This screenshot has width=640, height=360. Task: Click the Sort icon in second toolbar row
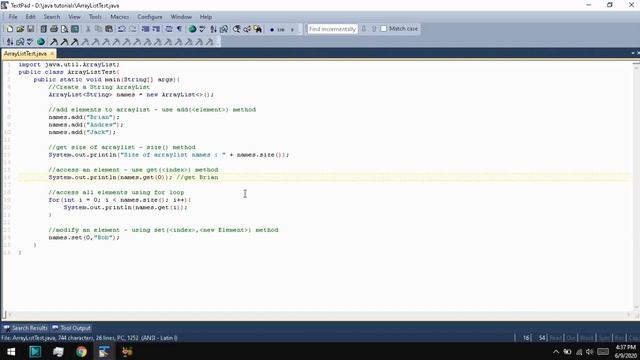[10, 42]
